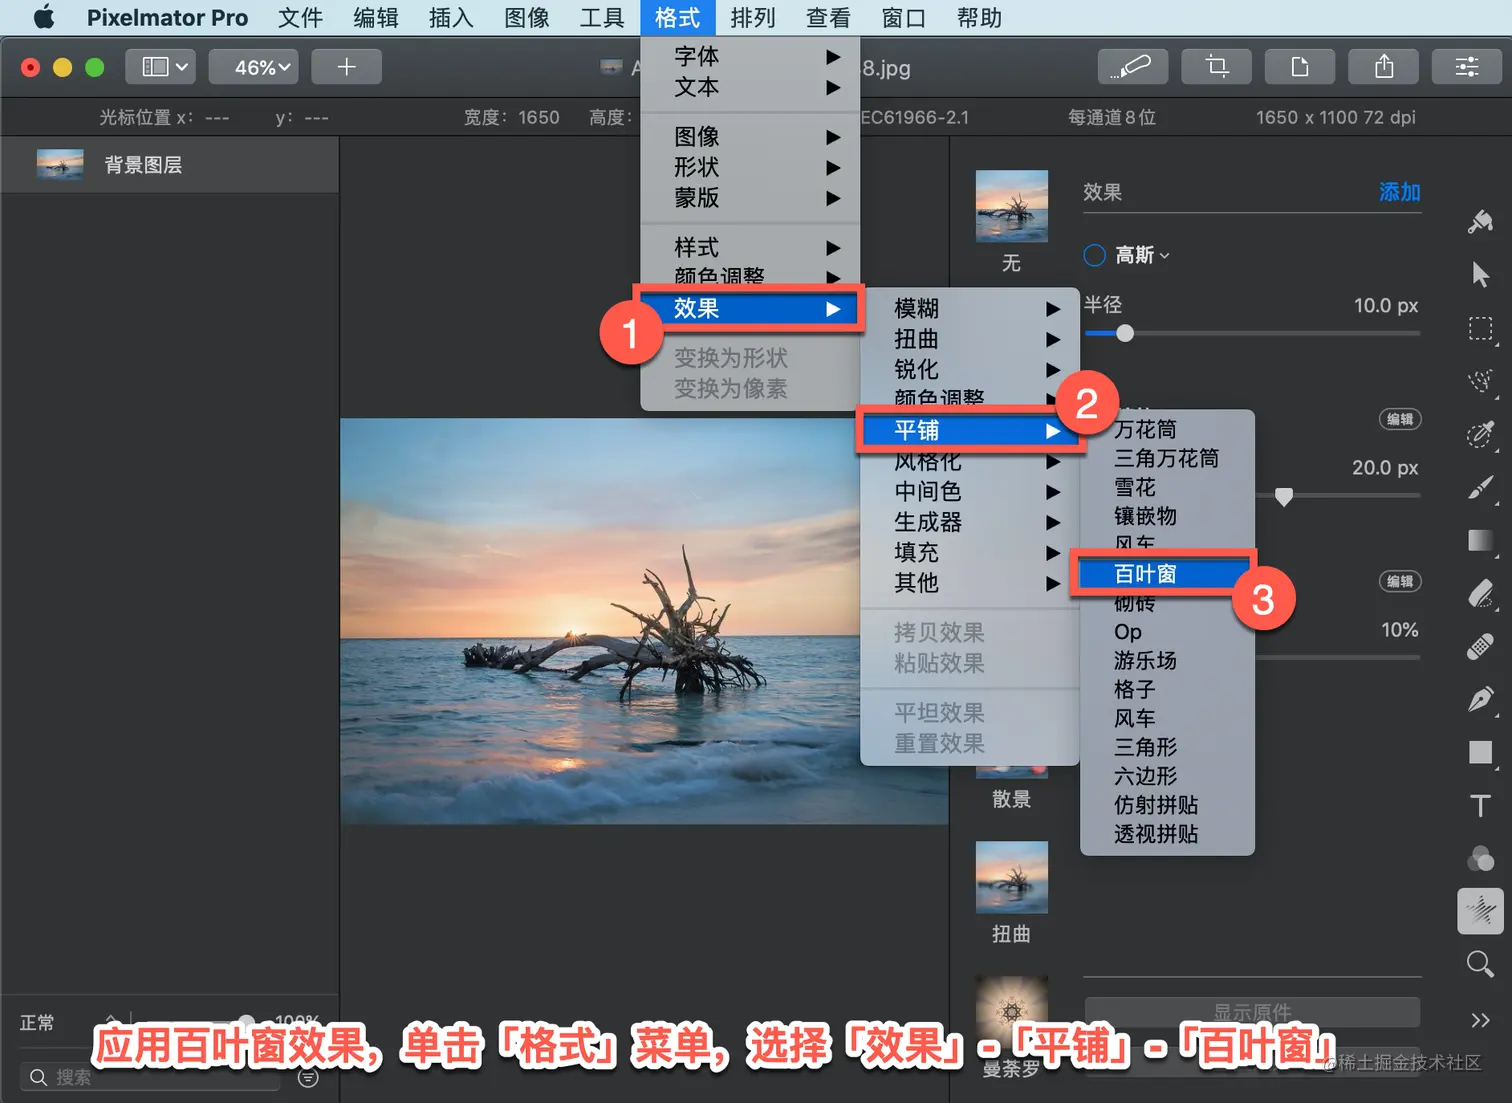The image size is (1512, 1103).
Task: Select the Color Selection tool
Action: point(1480,434)
